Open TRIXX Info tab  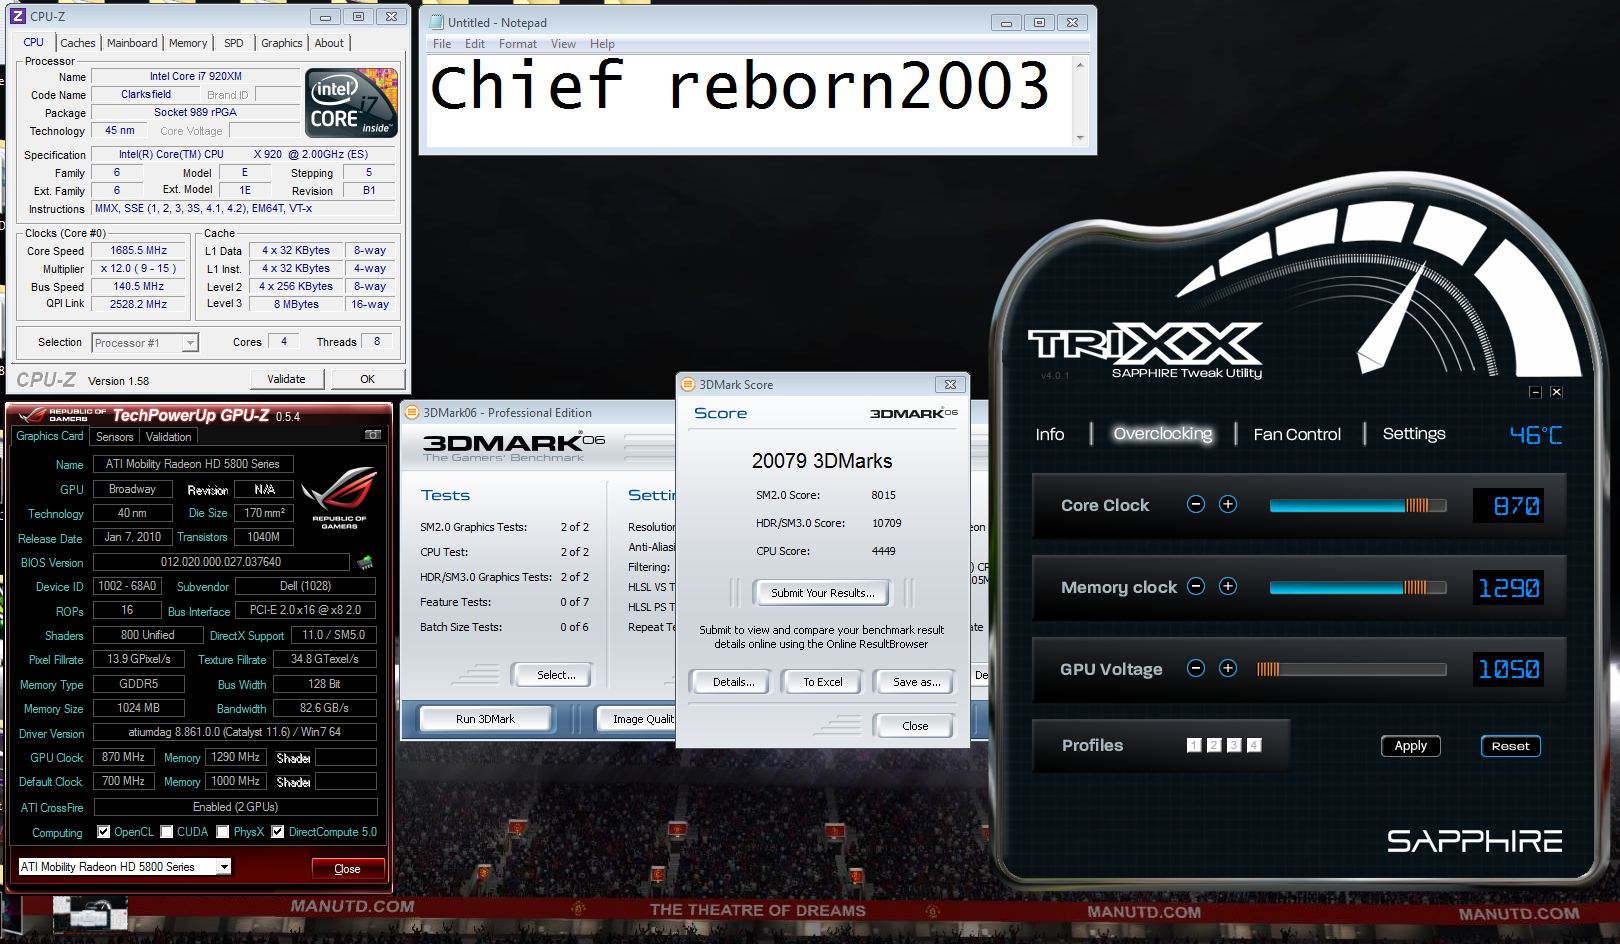(x=1050, y=434)
